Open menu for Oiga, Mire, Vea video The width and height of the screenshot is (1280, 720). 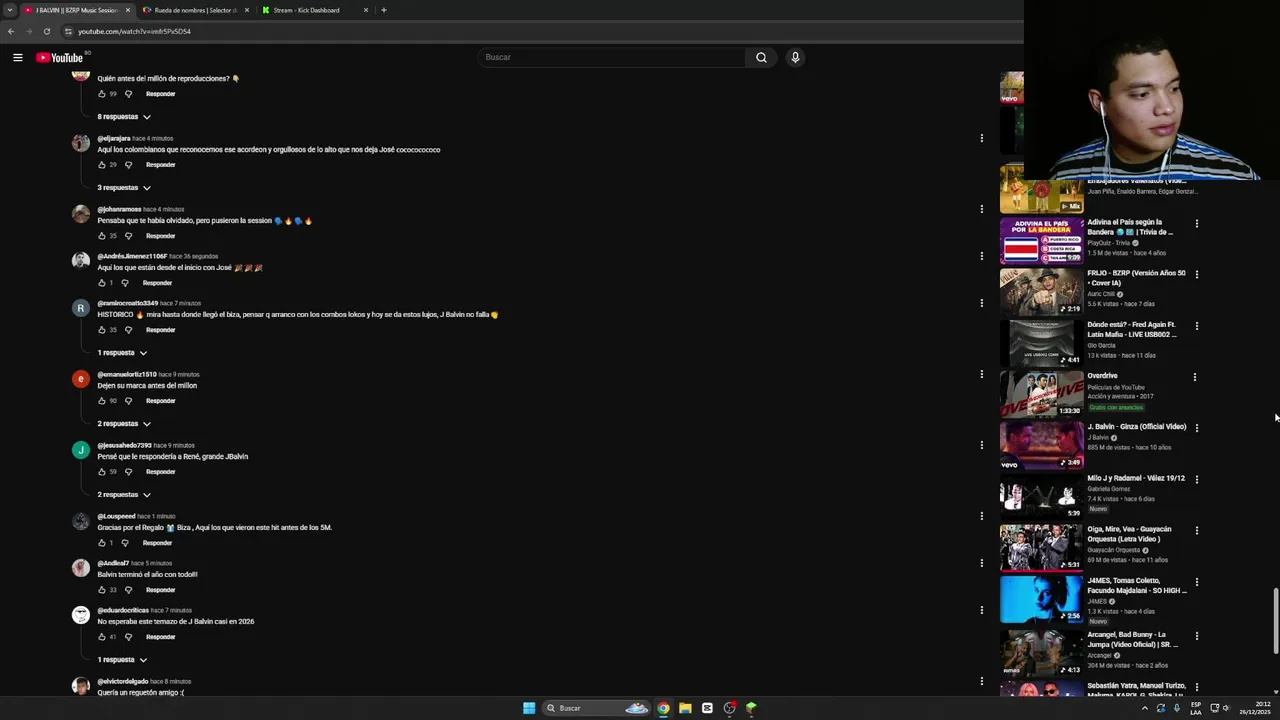coord(1196,530)
